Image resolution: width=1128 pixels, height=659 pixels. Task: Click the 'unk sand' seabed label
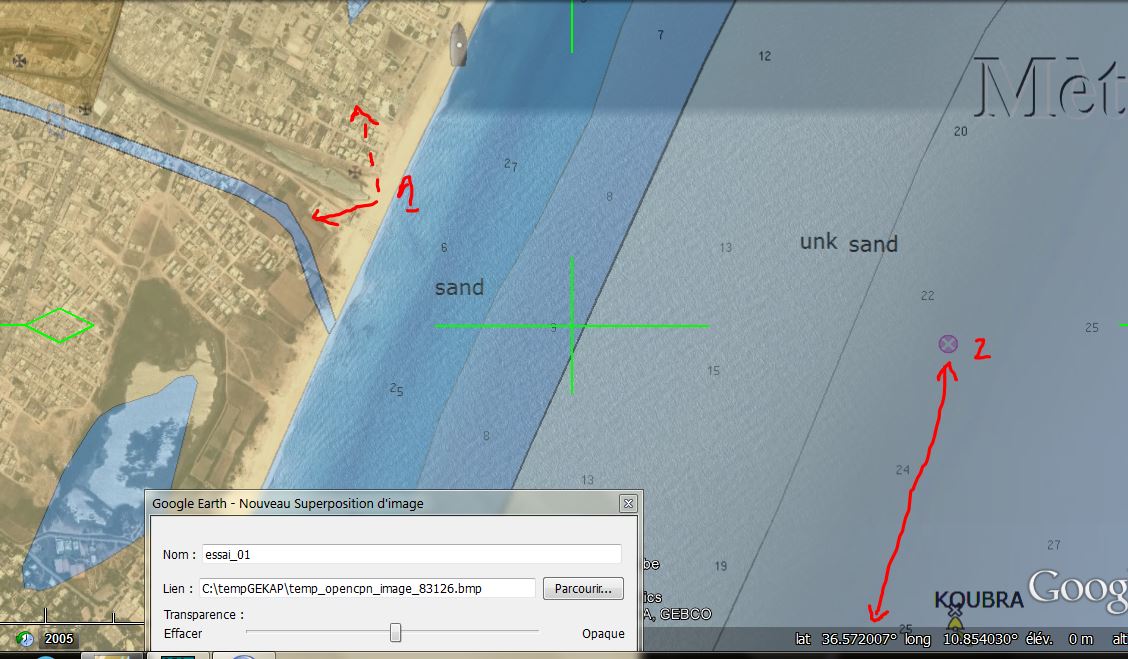tap(849, 242)
